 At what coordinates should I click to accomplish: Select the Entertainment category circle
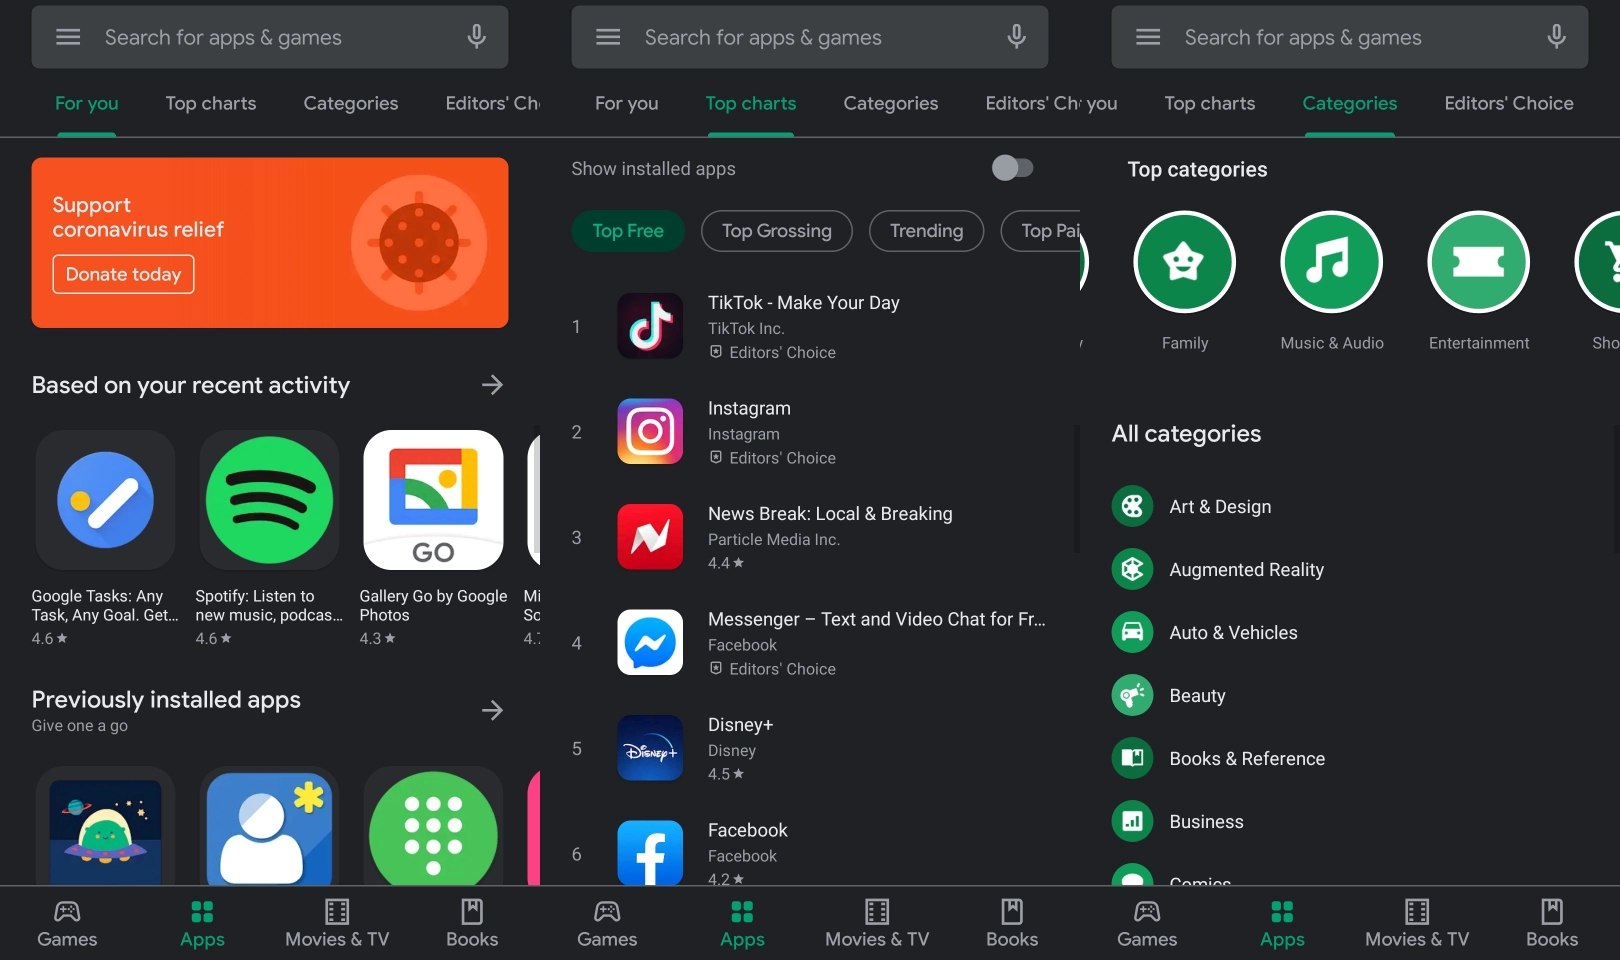[x=1478, y=262]
